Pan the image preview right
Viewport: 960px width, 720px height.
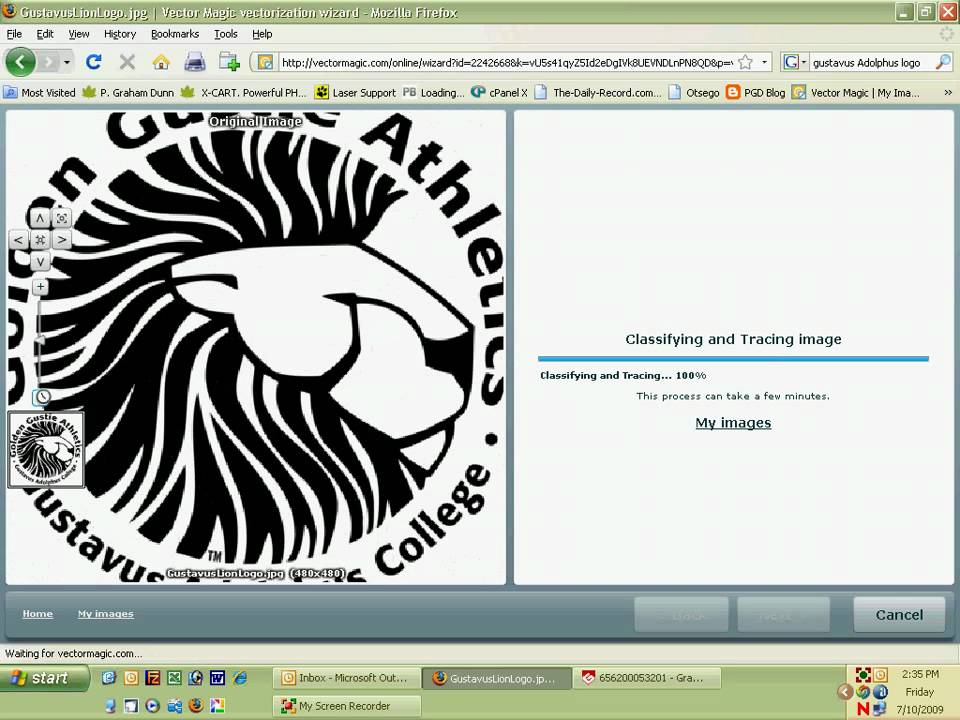(x=62, y=240)
